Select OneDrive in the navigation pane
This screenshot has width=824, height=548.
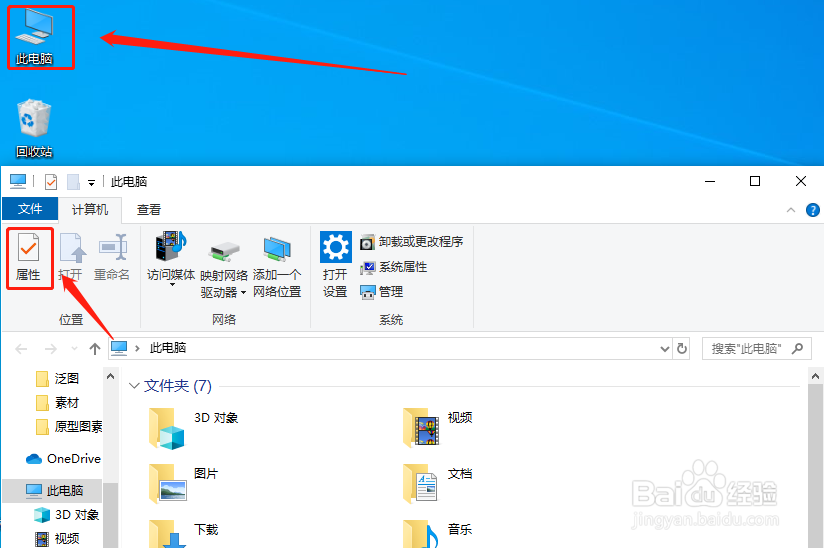tap(63, 459)
